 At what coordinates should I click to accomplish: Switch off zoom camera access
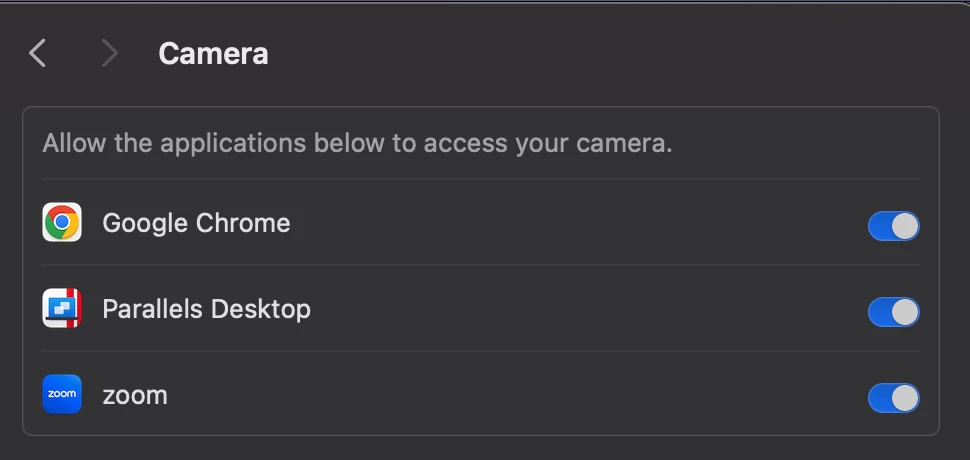[x=893, y=398]
